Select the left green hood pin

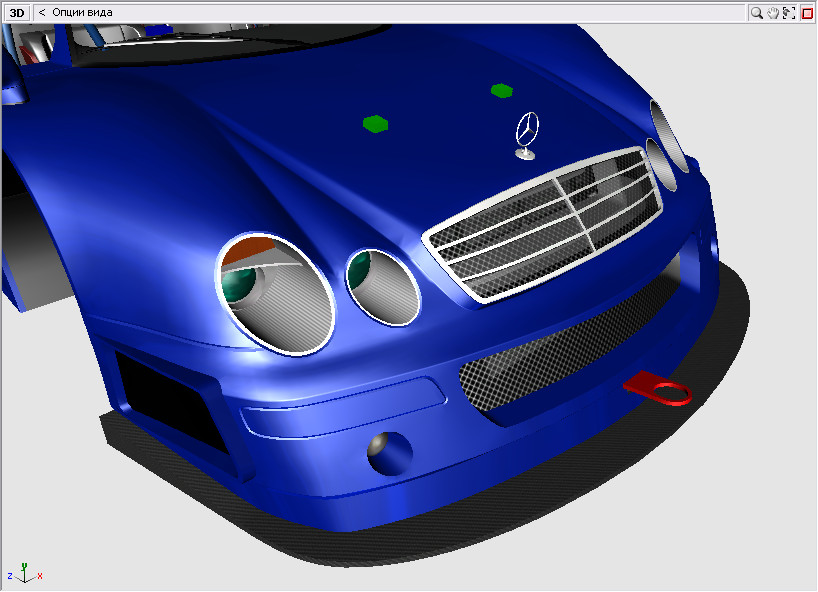tap(375, 124)
